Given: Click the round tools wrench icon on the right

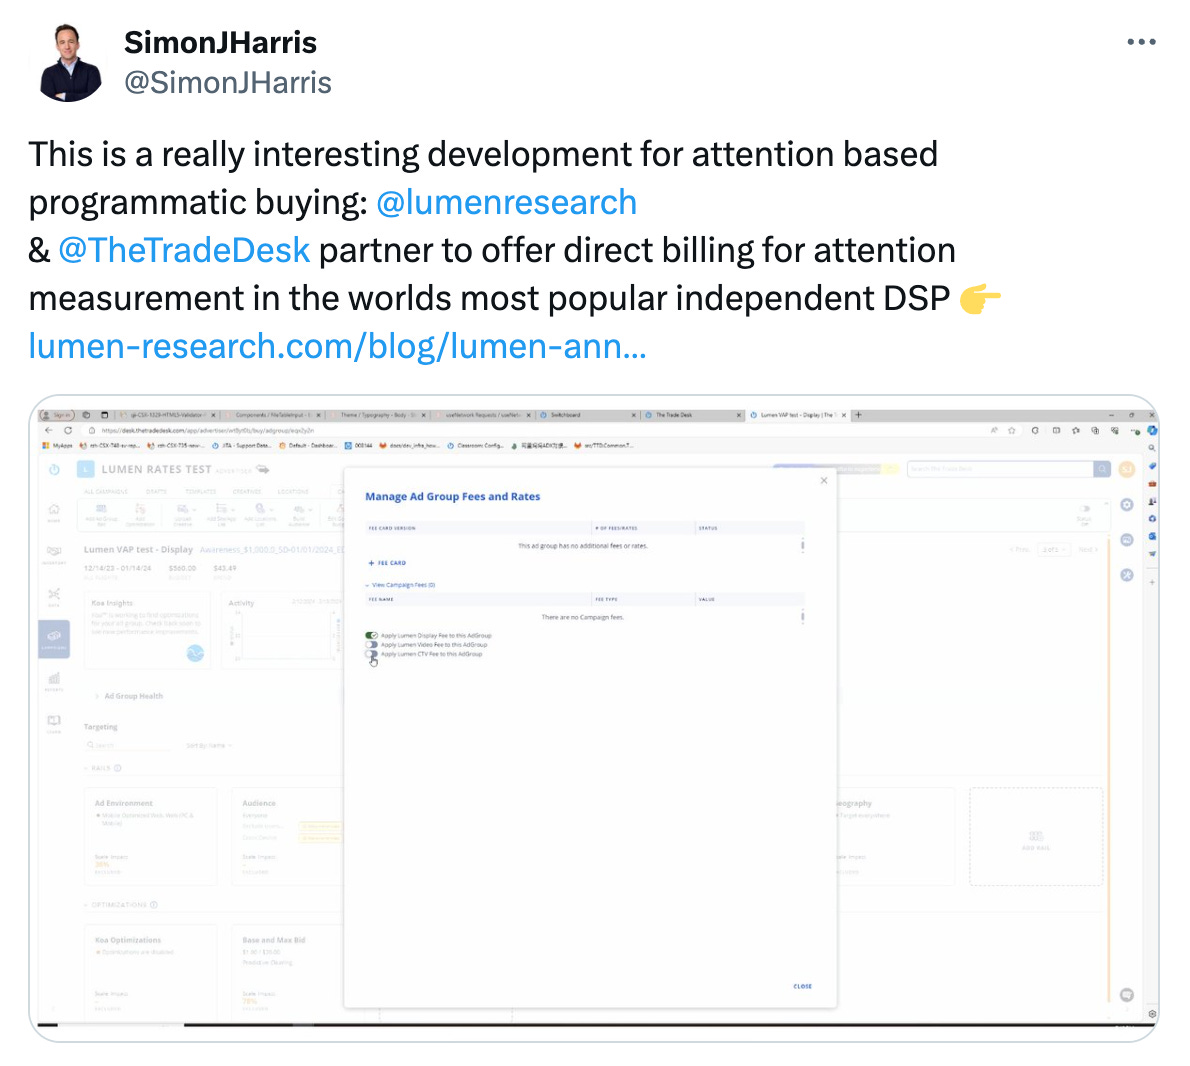Looking at the screenshot, I should 1127,574.
